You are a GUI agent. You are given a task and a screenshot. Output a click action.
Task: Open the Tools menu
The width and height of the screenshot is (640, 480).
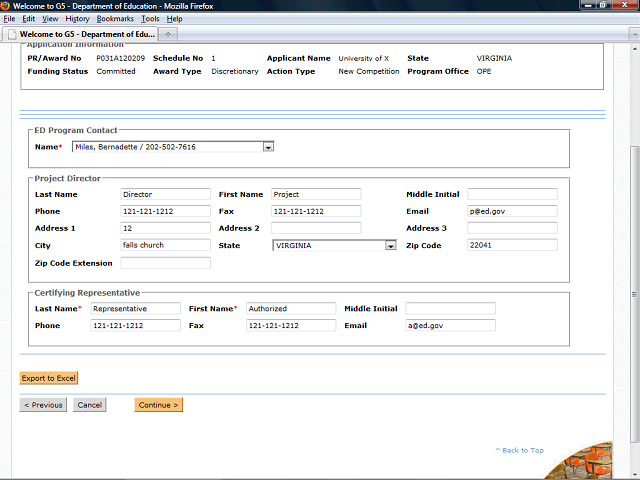click(x=150, y=19)
